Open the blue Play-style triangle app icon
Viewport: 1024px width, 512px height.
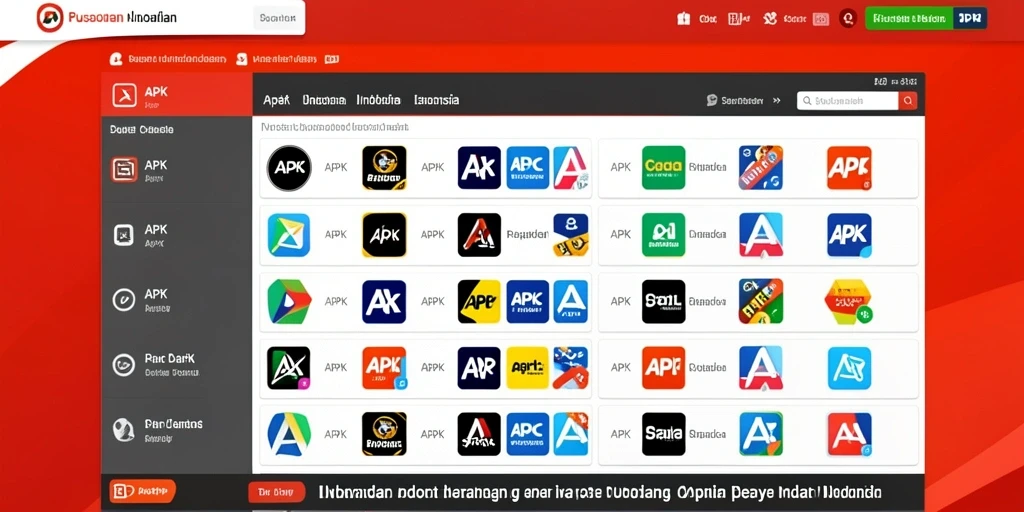point(289,234)
